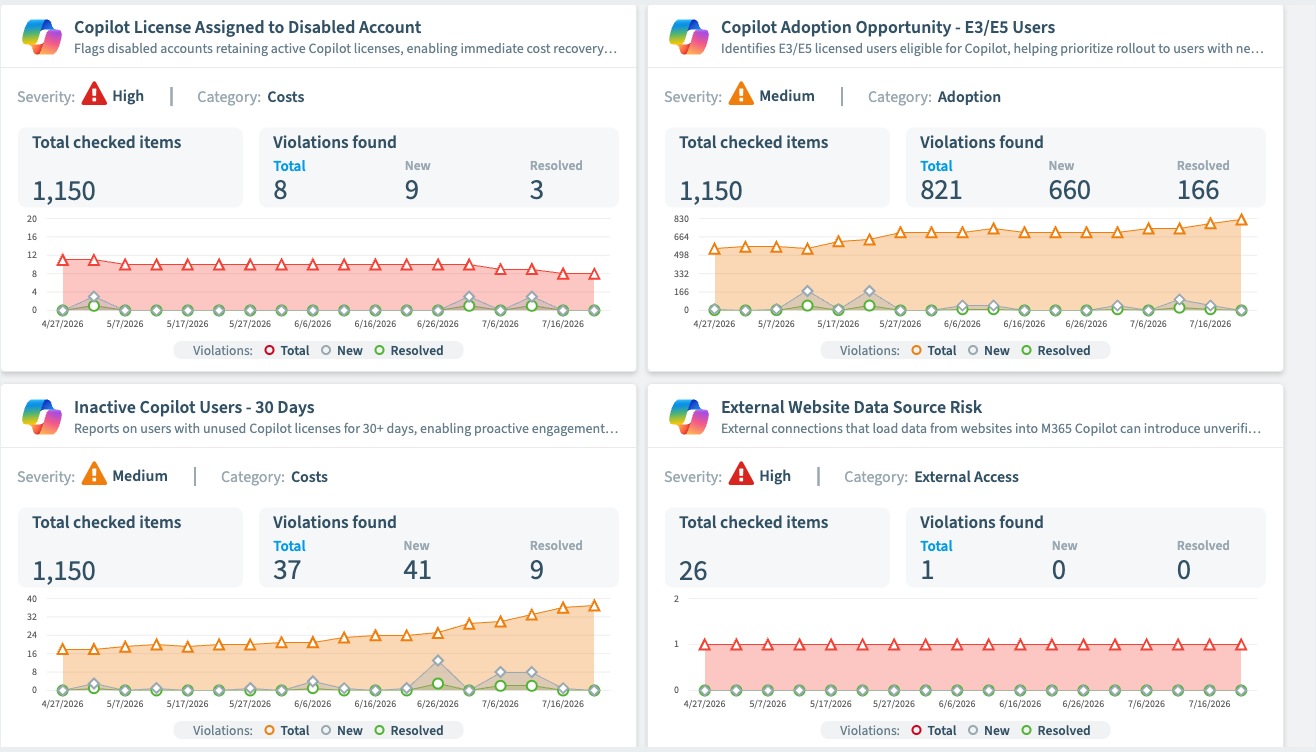Open the Copilot License Assigned to Disabled Account title
The height and width of the screenshot is (752, 1316).
[248, 28]
